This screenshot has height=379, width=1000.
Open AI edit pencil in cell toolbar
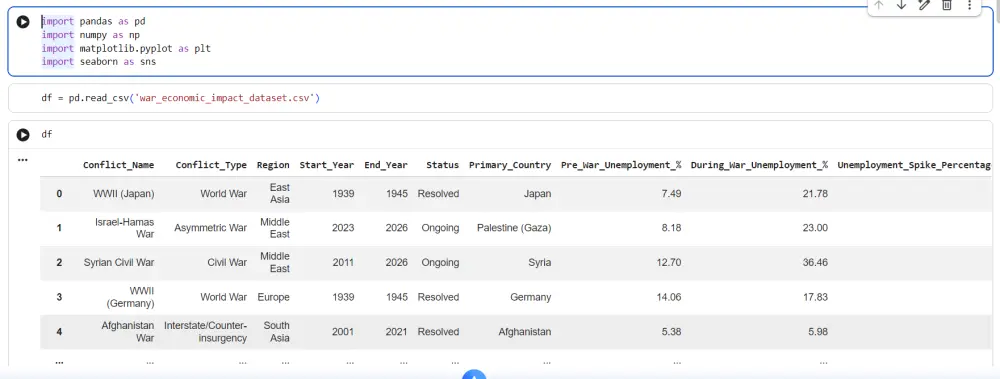(x=923, y=5)
